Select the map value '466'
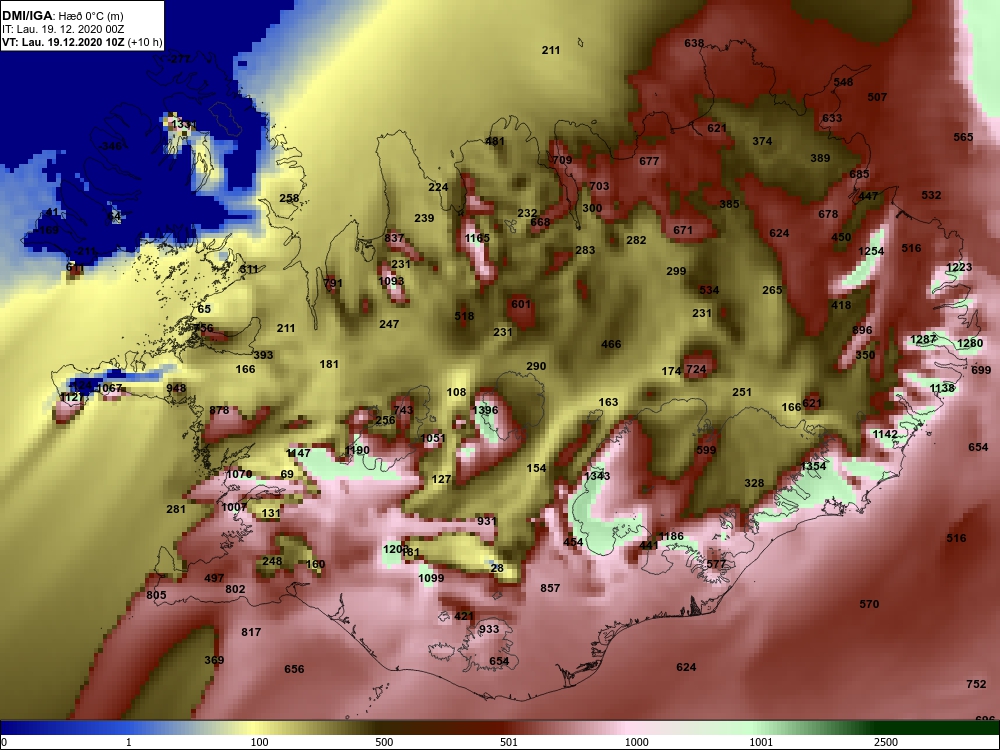Screen dimensions: 1000x750 pyautogui.click(x=611, y=344)
